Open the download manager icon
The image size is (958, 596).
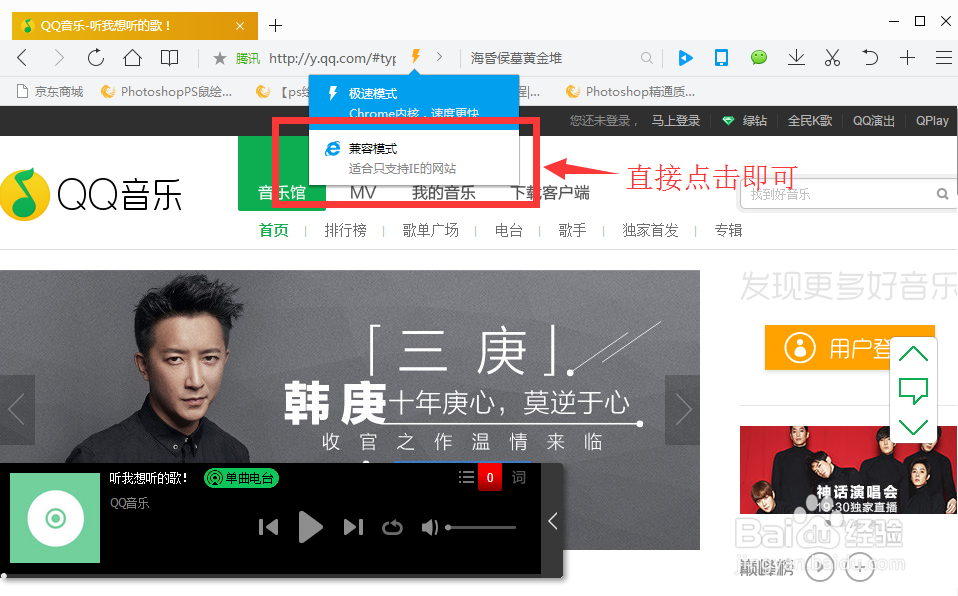(x=796, y=58)
